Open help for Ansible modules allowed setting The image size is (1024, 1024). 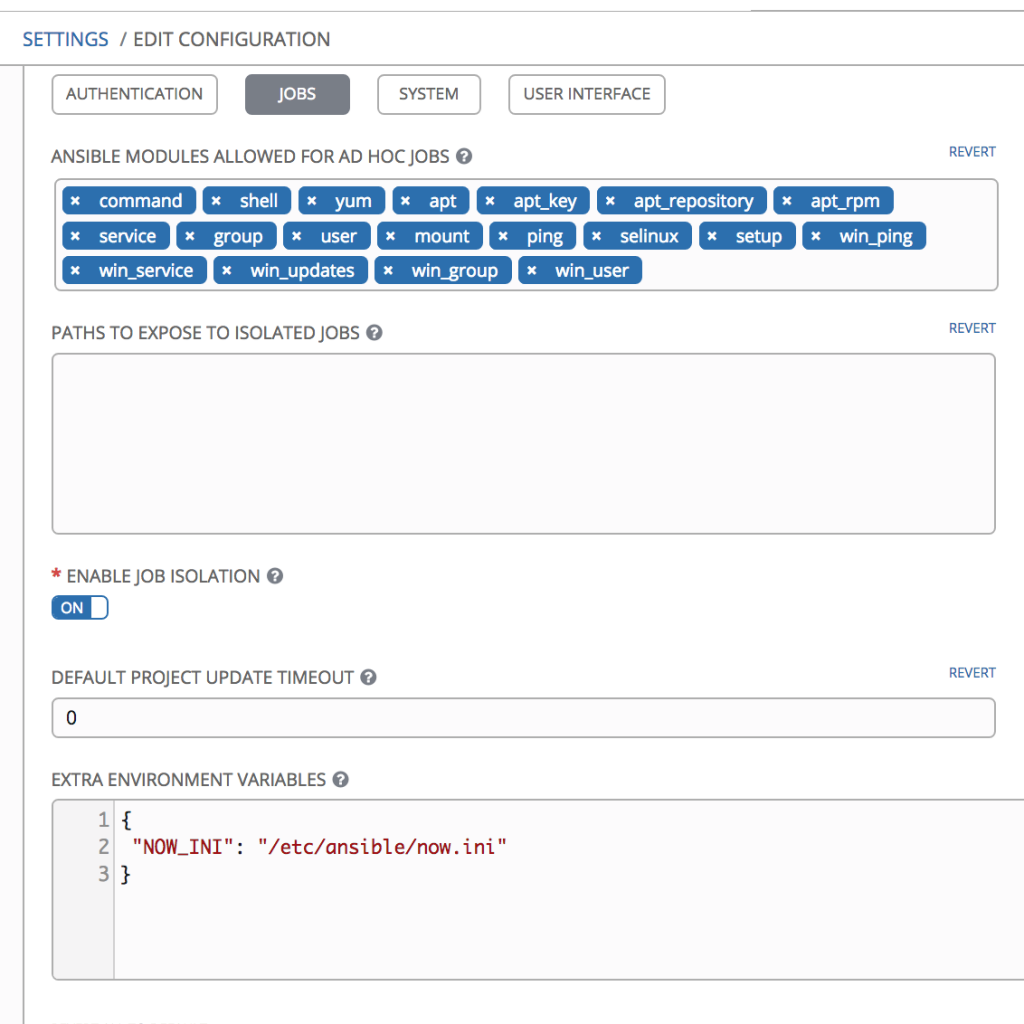[463, 156]
